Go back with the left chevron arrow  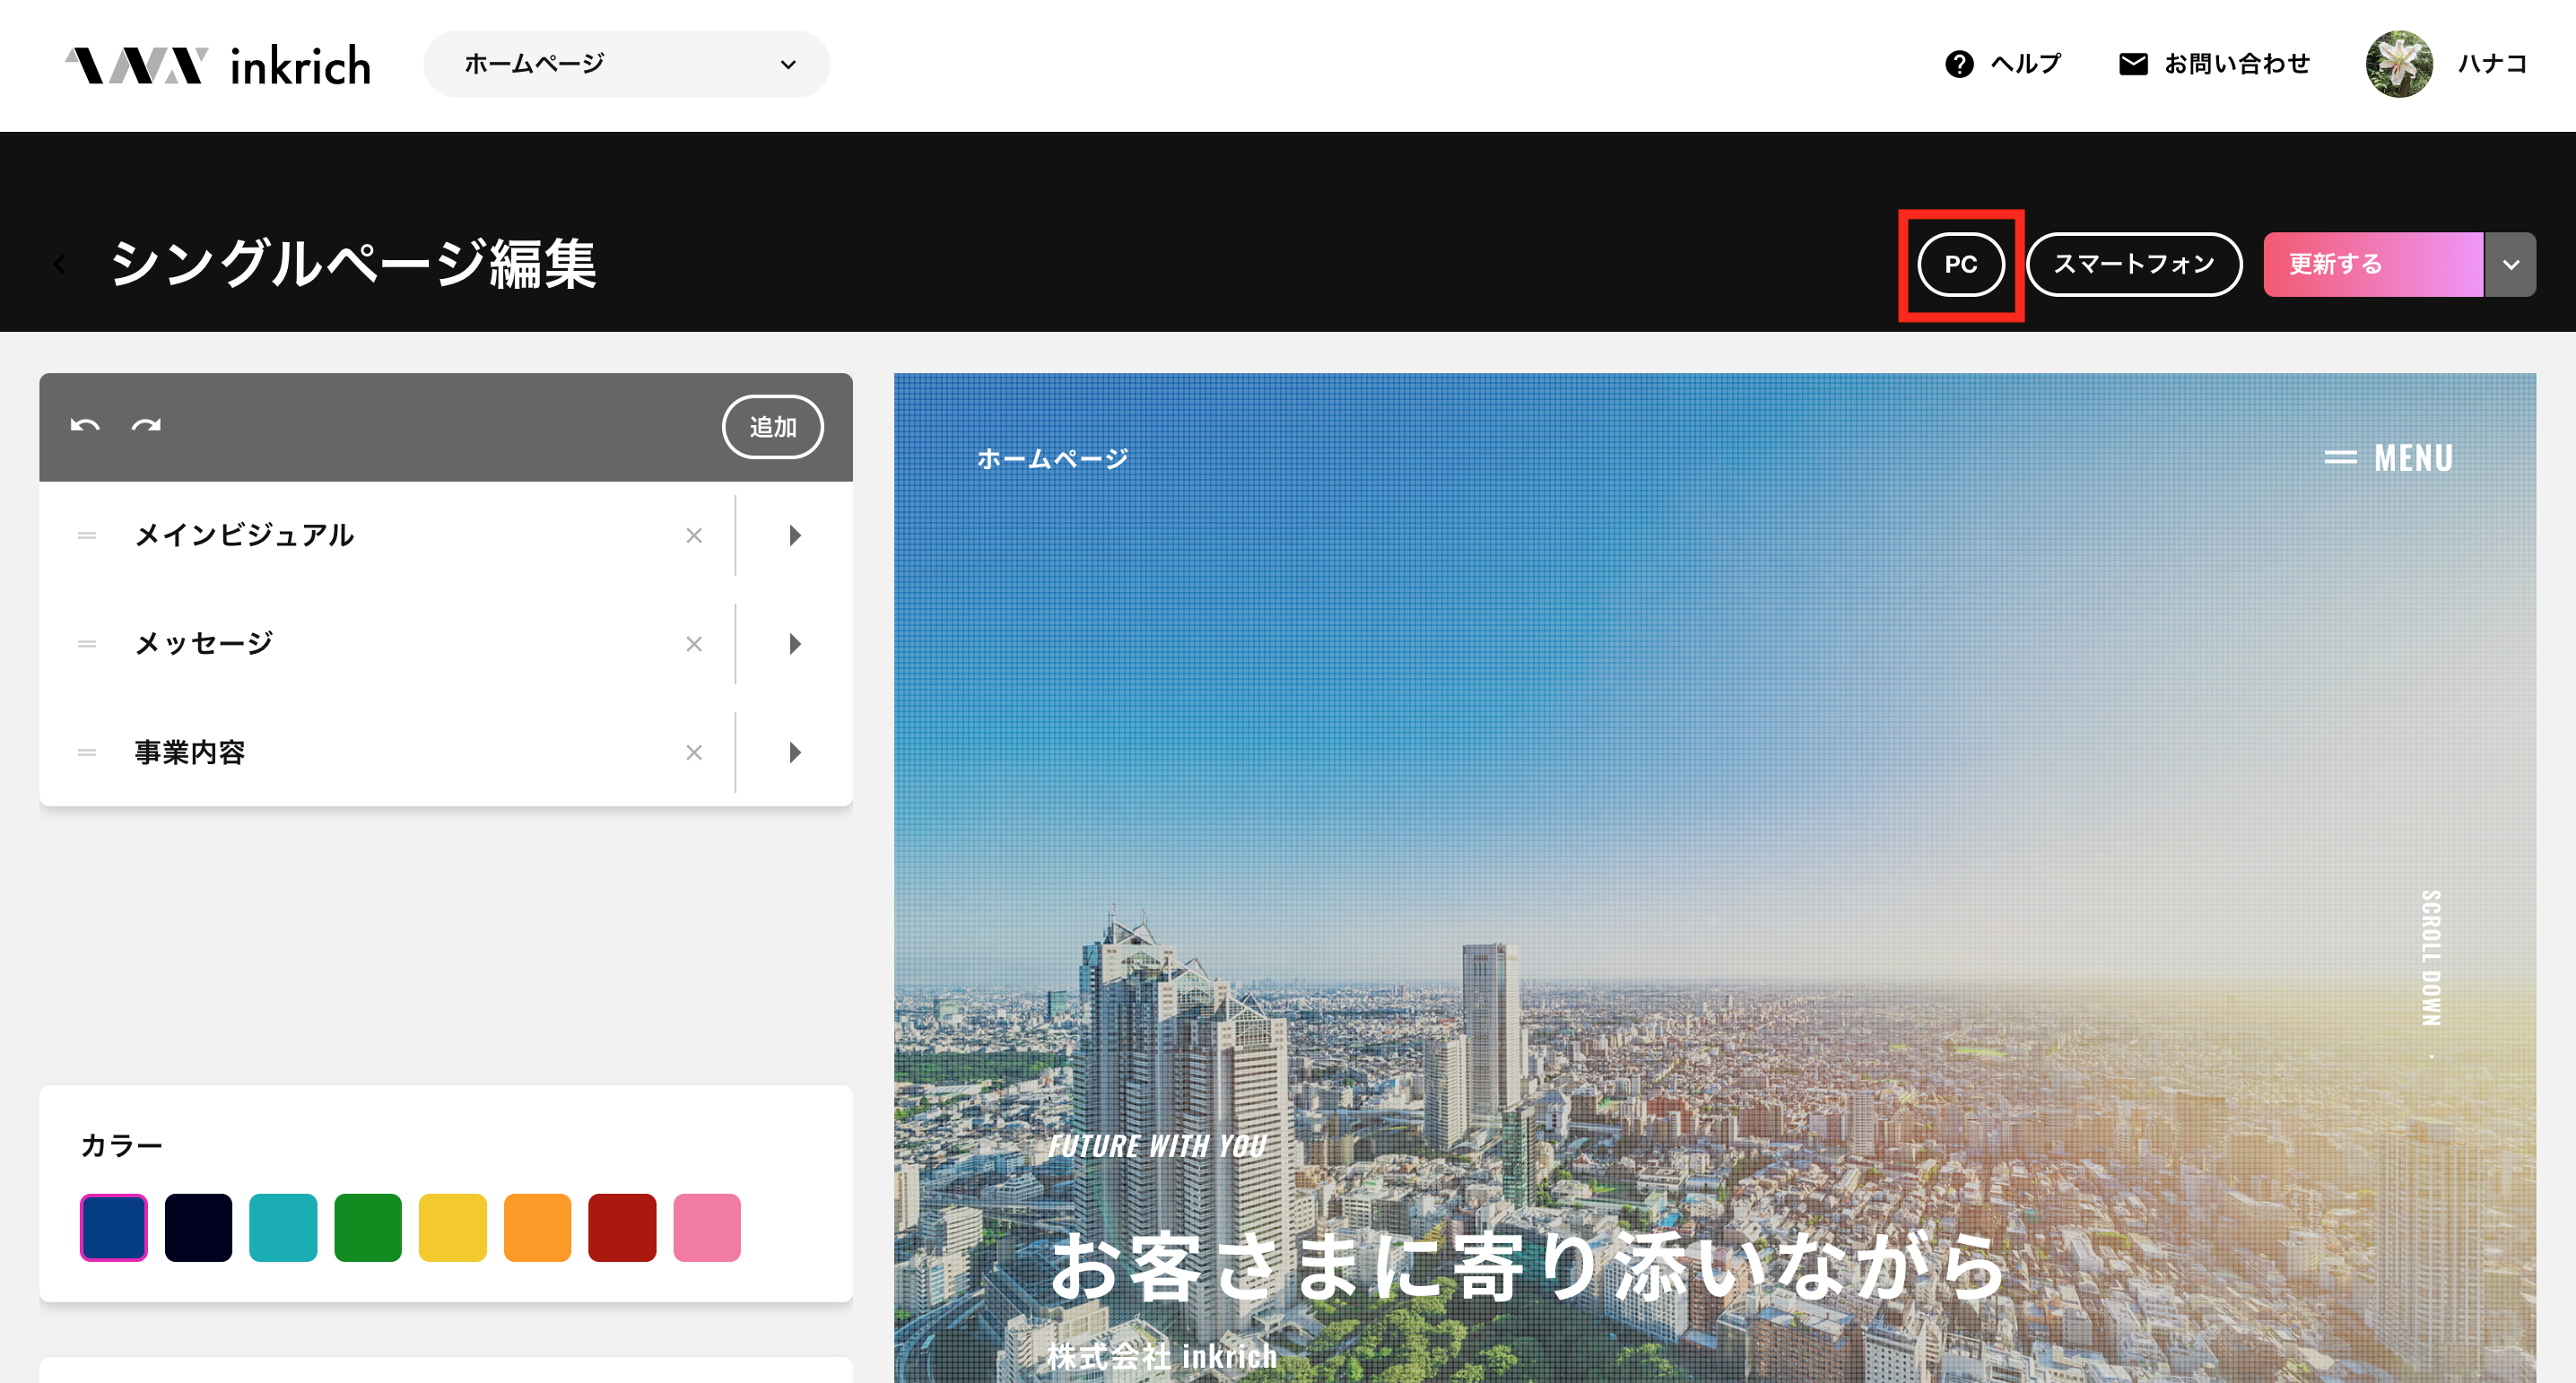[x=60, y=265]
